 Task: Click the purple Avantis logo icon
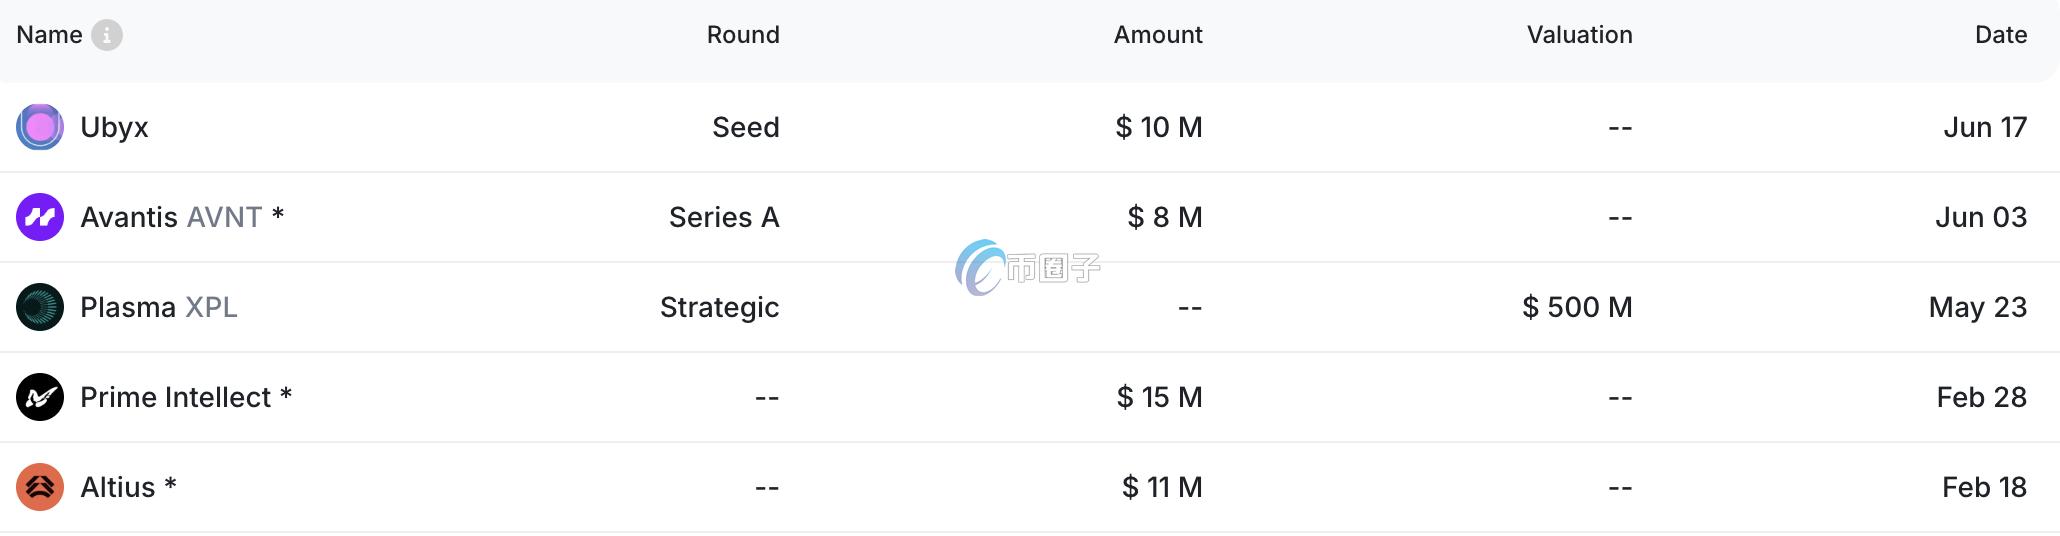40,217
